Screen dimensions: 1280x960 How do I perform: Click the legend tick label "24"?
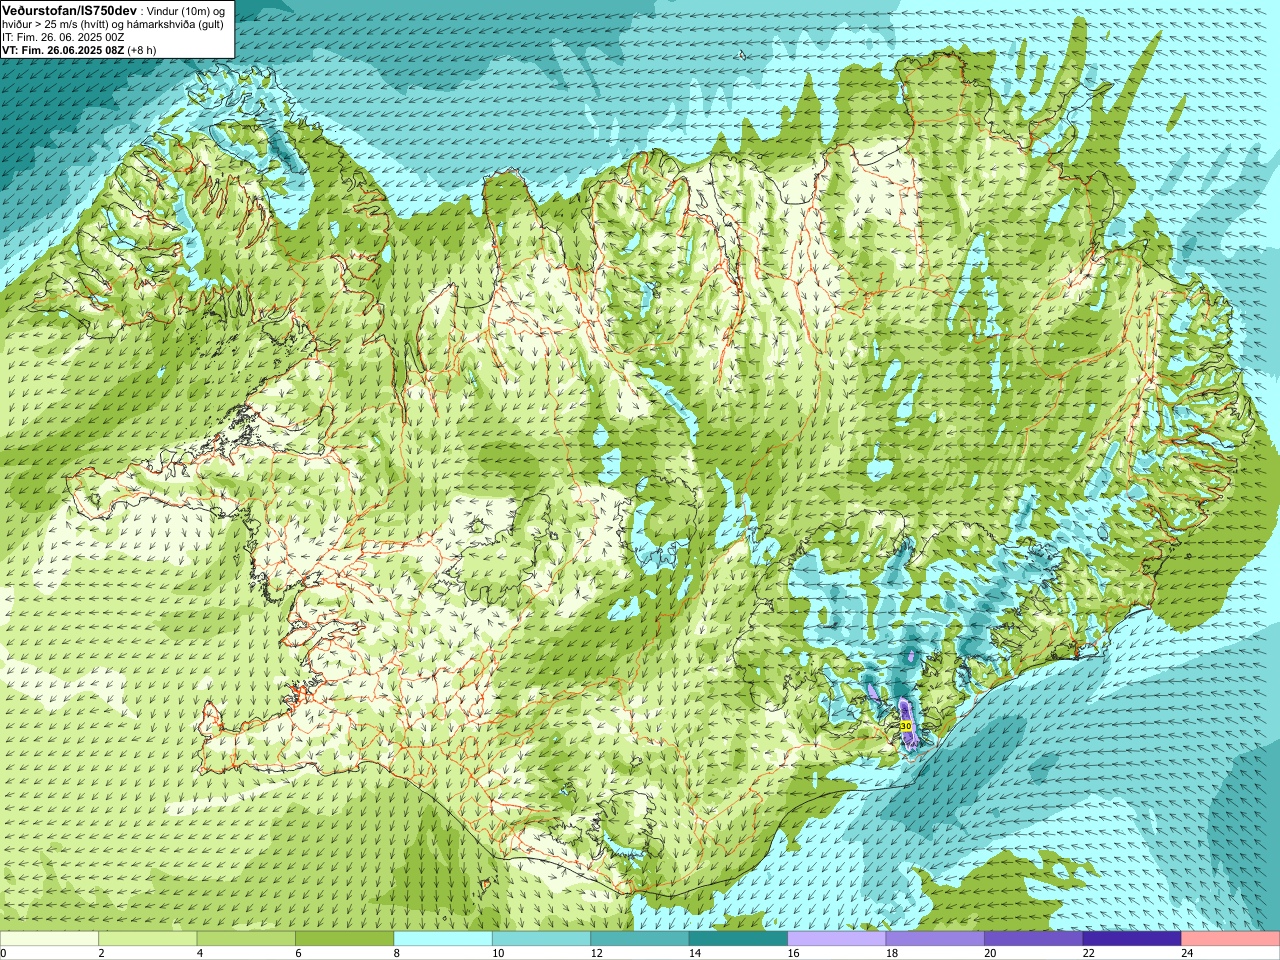coord(1187,953)
